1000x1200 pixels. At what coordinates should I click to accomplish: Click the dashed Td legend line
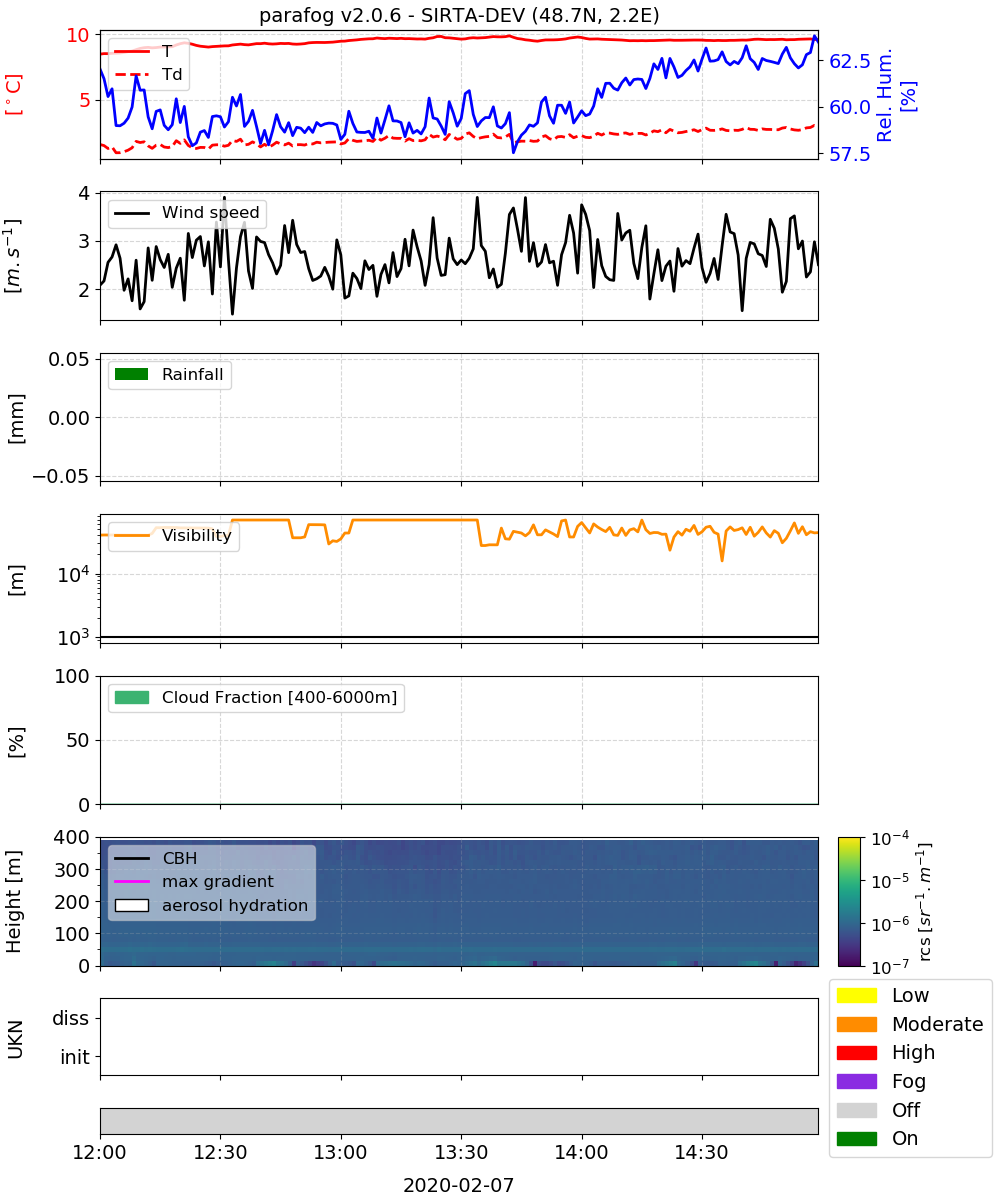coord(131,74)
